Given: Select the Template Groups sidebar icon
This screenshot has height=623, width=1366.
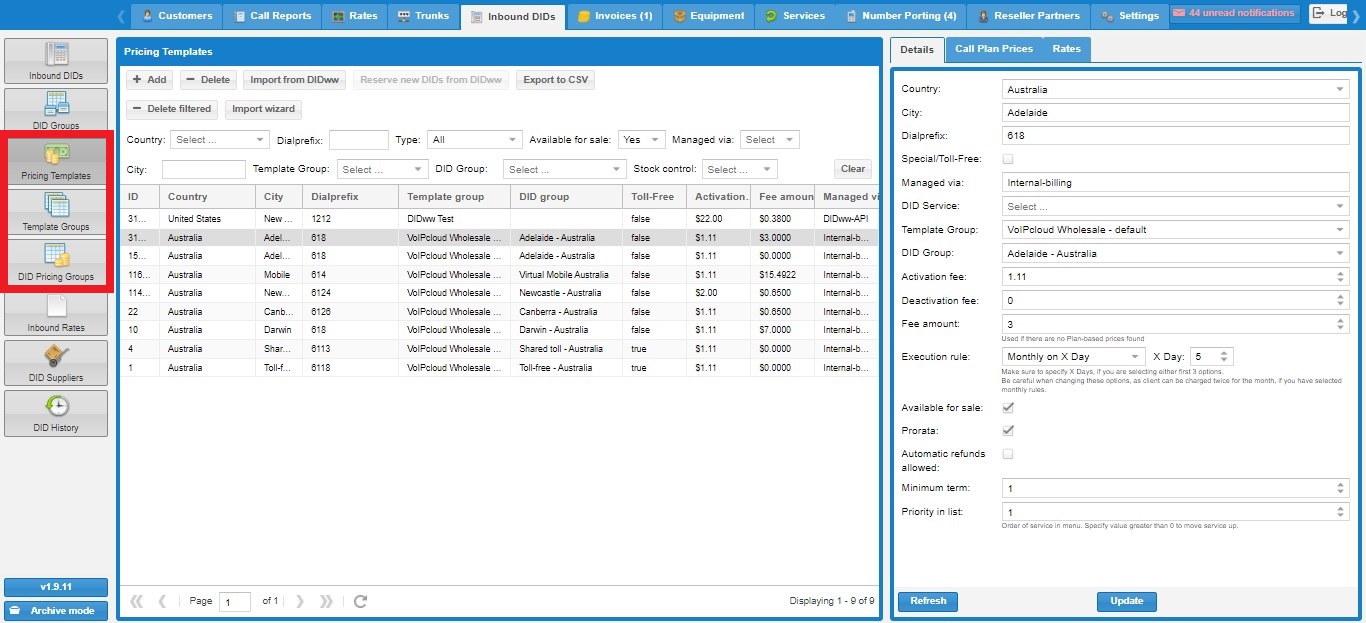Looking at the screenshot, I should click(x=56, y=212).
